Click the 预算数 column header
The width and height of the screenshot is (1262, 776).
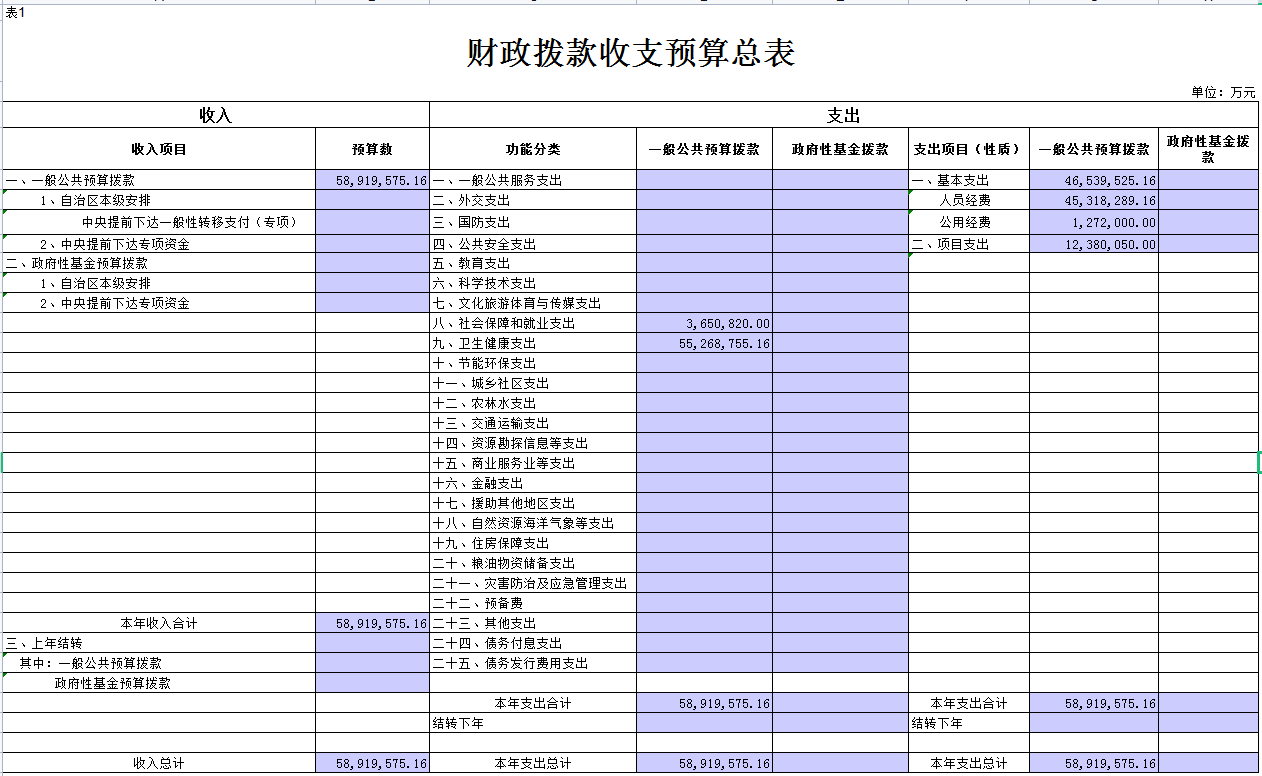coord(372,149)
